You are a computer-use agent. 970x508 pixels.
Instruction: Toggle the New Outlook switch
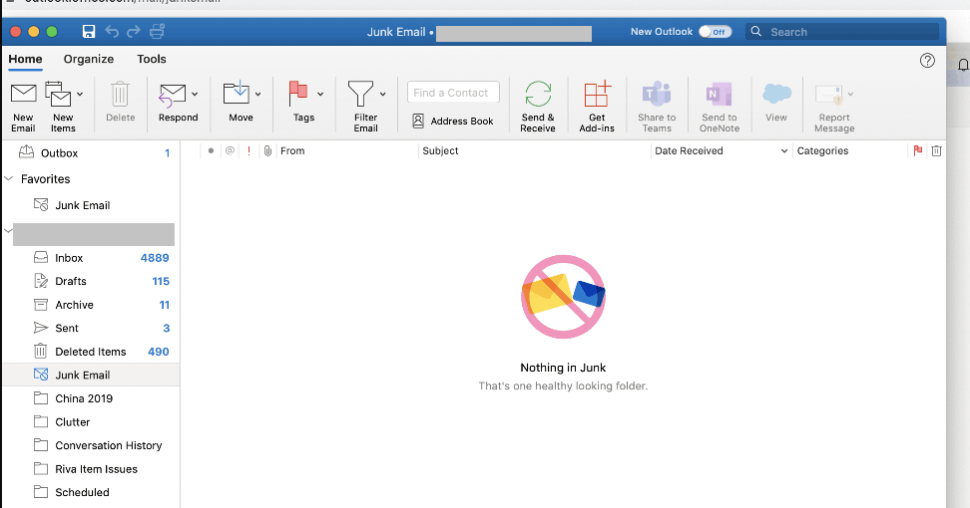(x=715, y=32)
